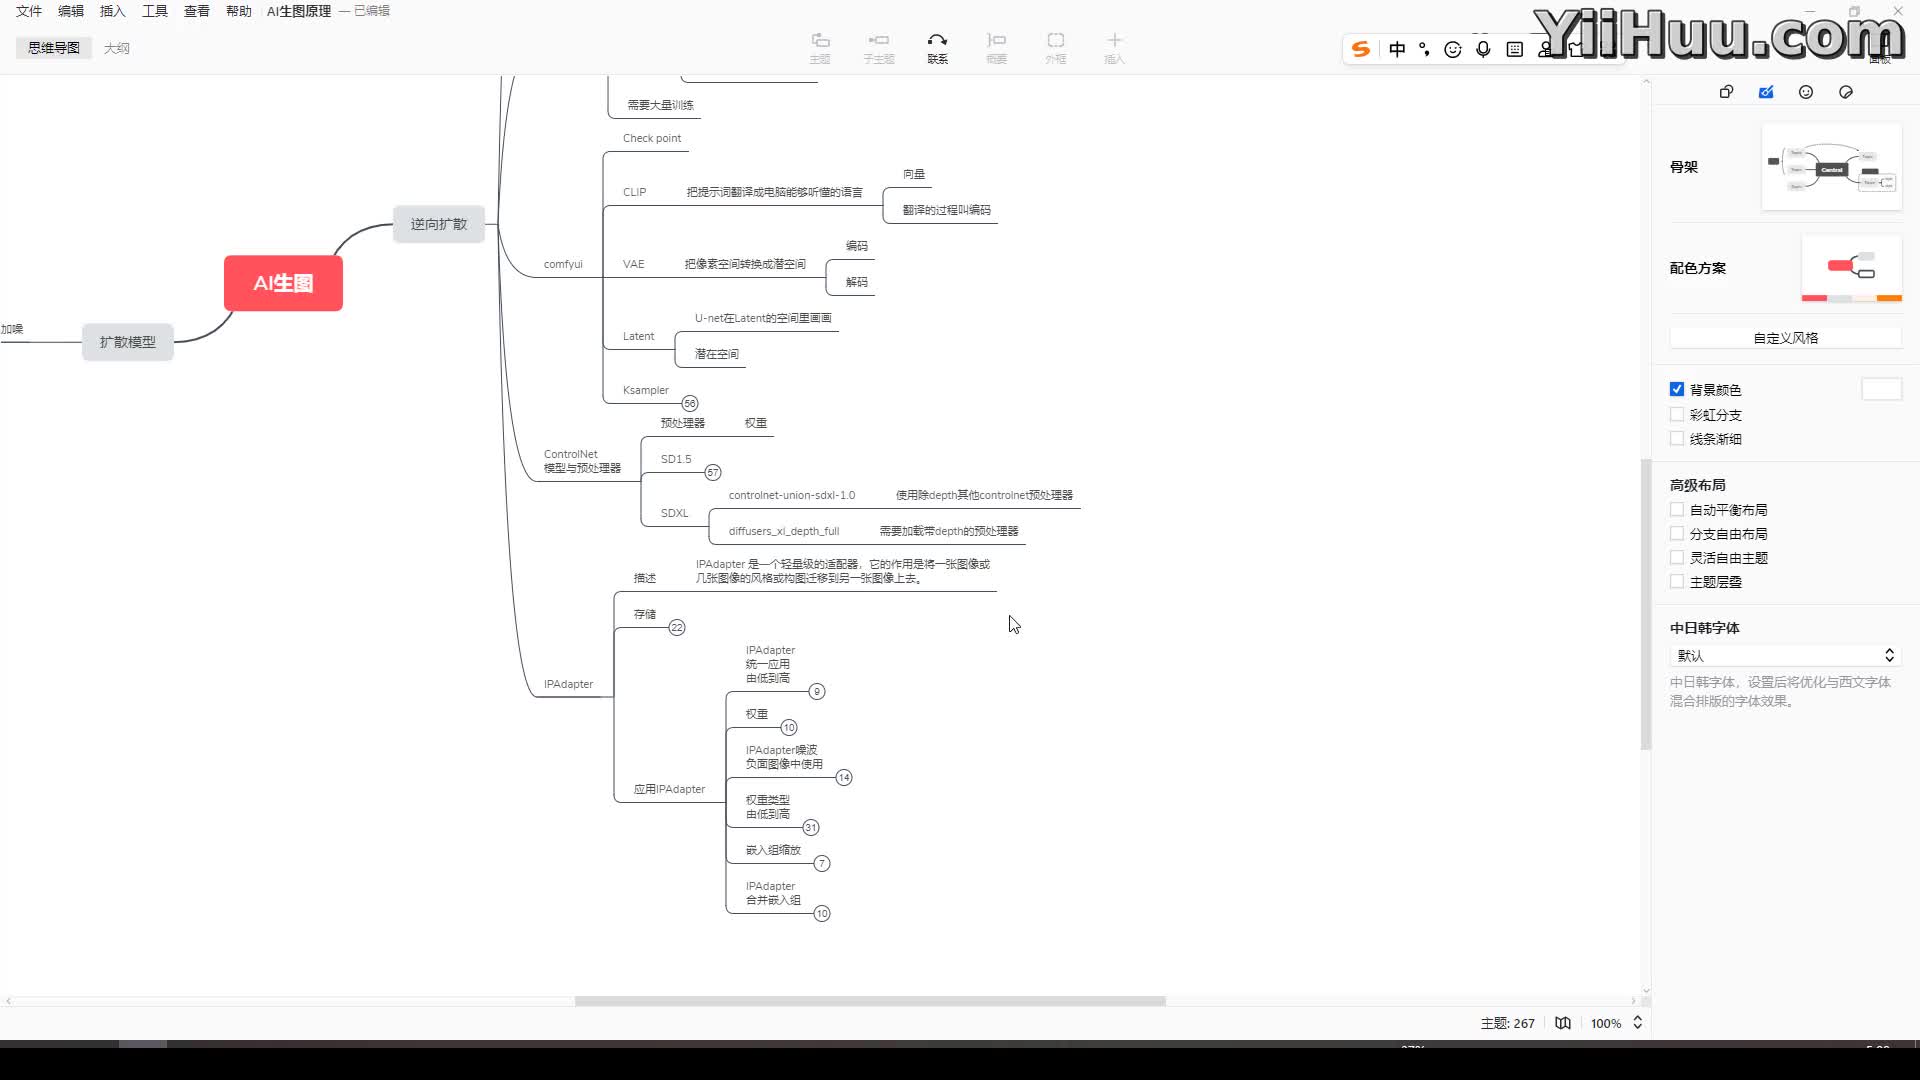Viewport: 1920px width, 1080px height.
Task: Click the background color white swatch
Action: click(x=1881, y=390)
